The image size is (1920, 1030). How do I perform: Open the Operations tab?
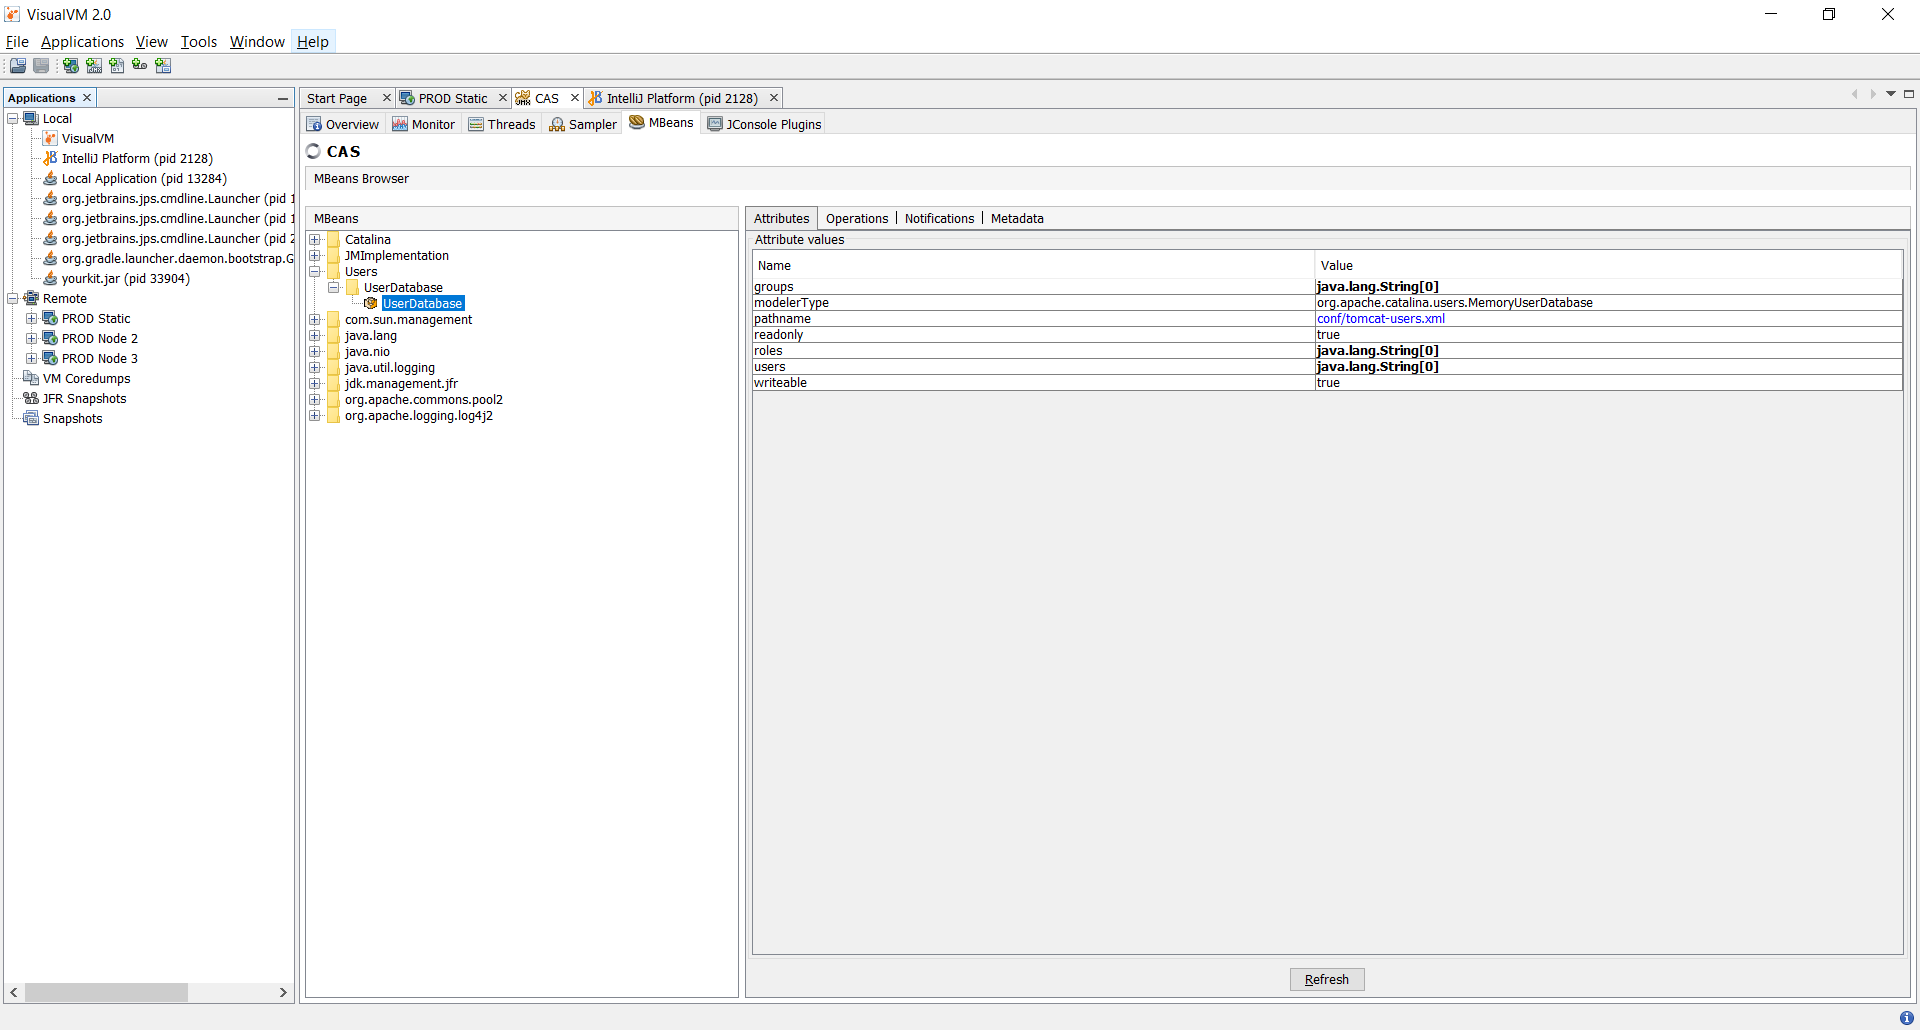click(x=857, y=219)
